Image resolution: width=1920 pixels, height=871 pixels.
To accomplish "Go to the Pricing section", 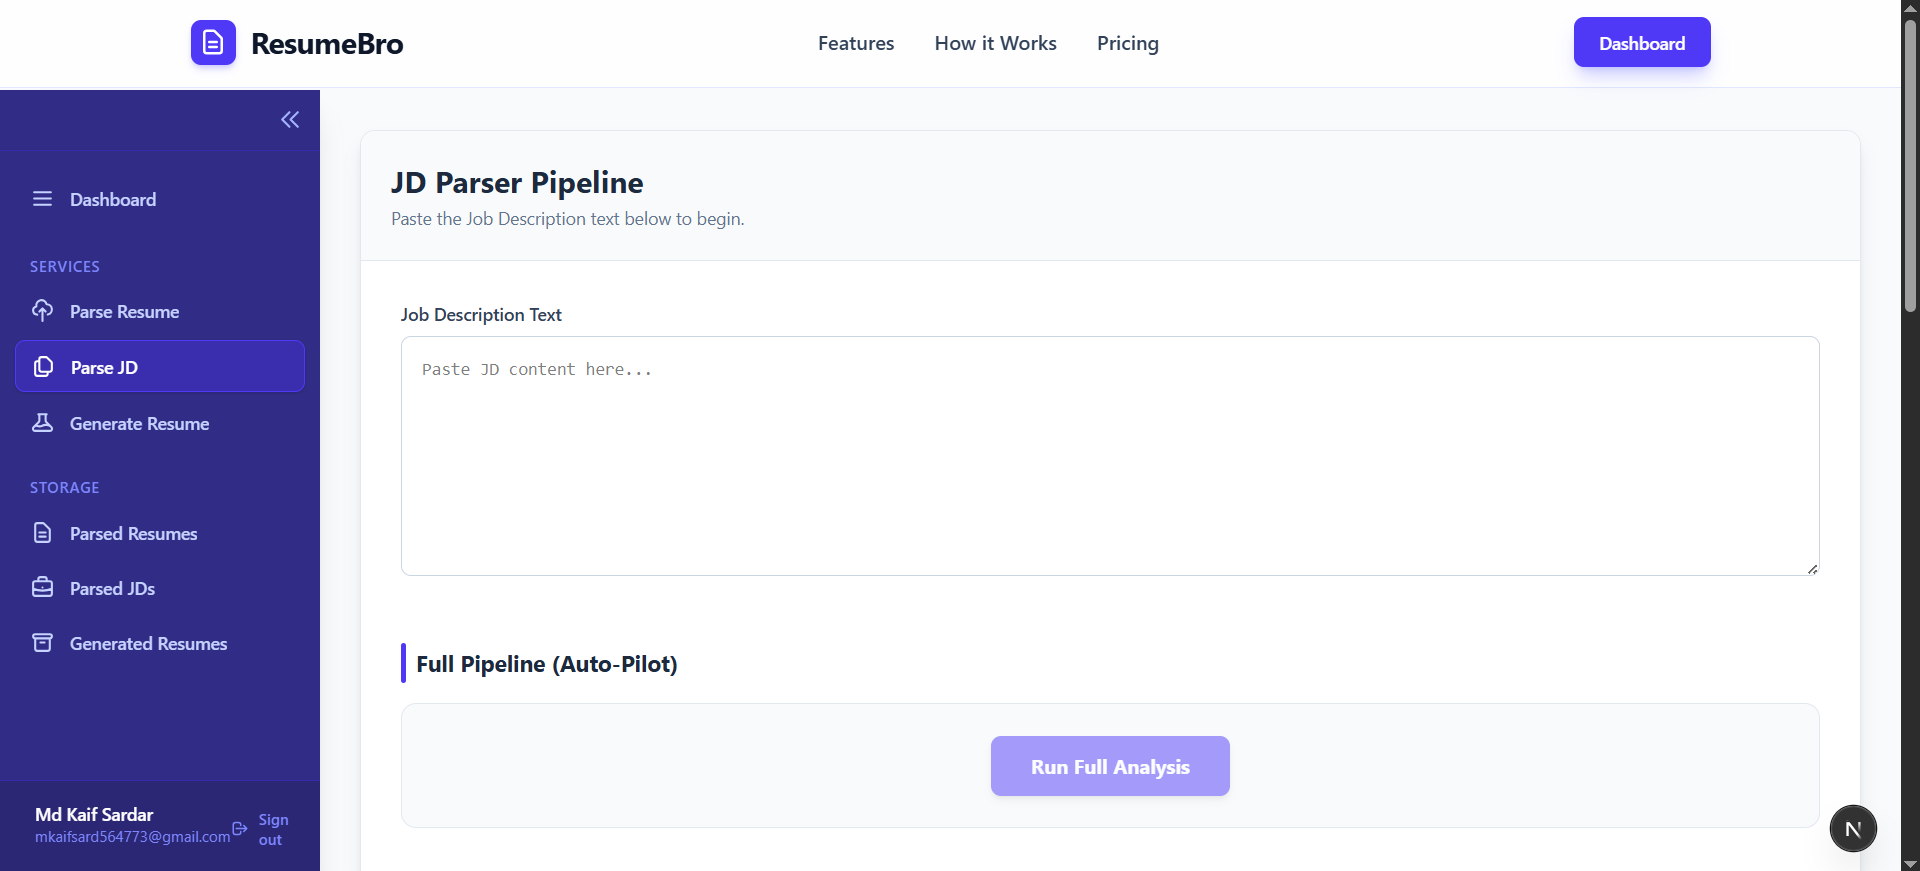I will tap(1127, 43).
